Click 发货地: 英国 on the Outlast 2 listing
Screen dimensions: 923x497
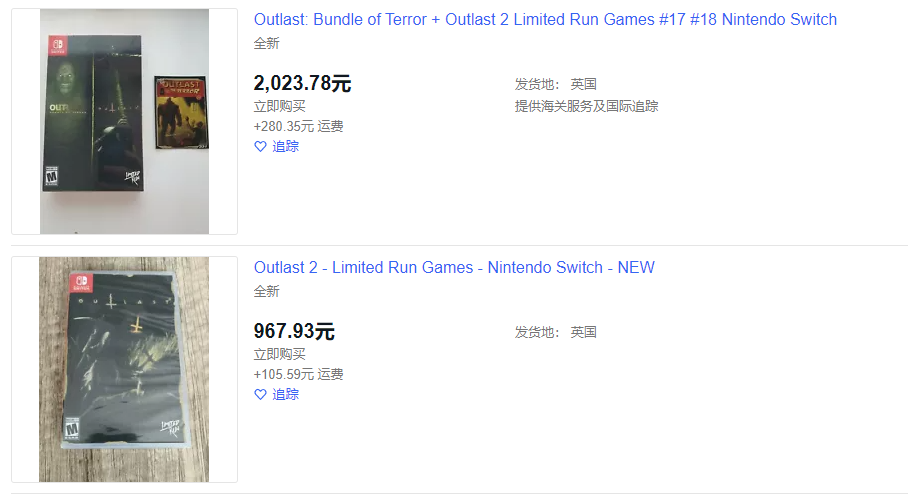(556, 332)
